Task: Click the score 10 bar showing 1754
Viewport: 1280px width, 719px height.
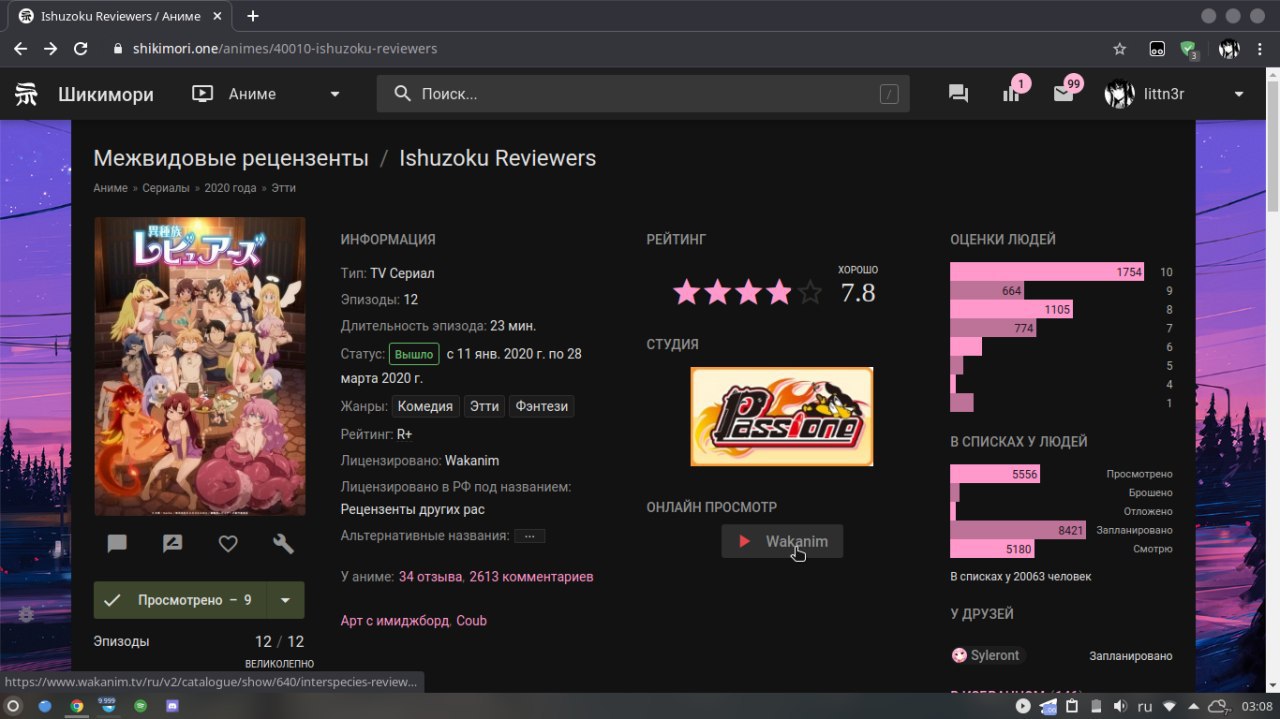Action: pos(1047,272)
